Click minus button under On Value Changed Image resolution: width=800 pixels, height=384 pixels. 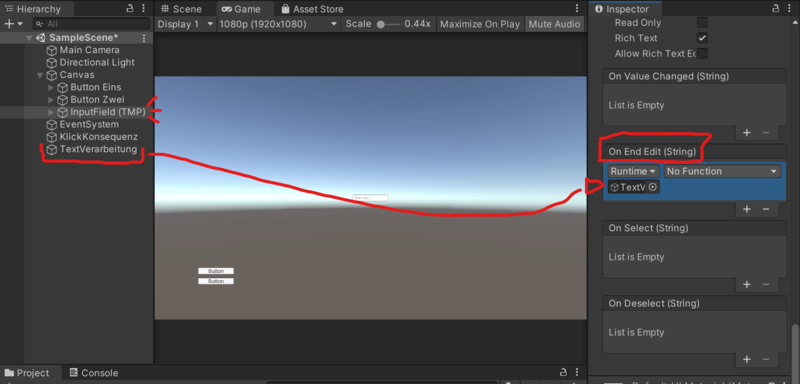(x=766, y=133)
